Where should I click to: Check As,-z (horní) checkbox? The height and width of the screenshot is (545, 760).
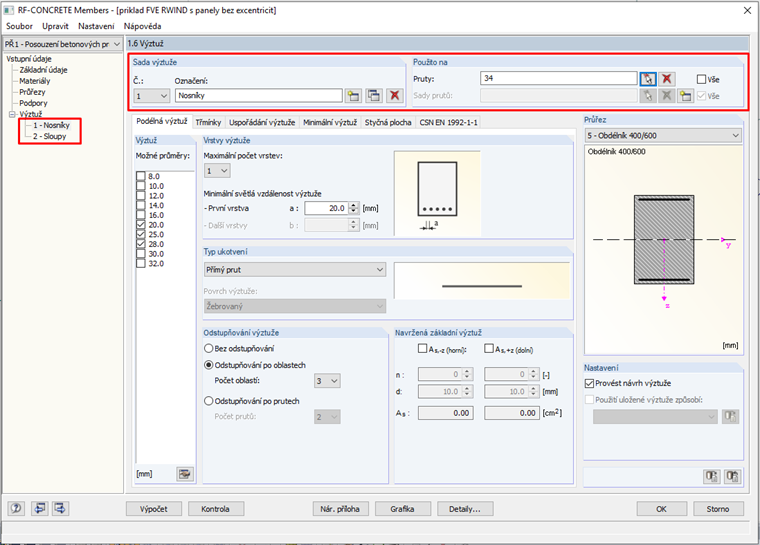point(423,349)
